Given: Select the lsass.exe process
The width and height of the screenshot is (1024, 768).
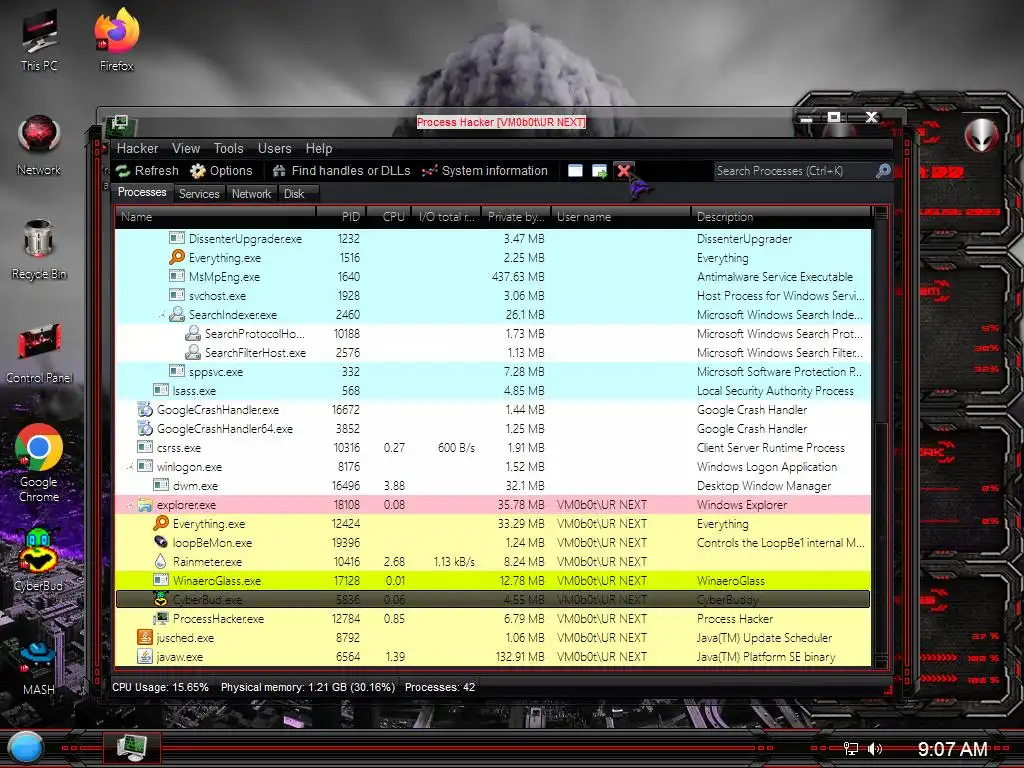Looking at the screenshot, I should 493,391.
